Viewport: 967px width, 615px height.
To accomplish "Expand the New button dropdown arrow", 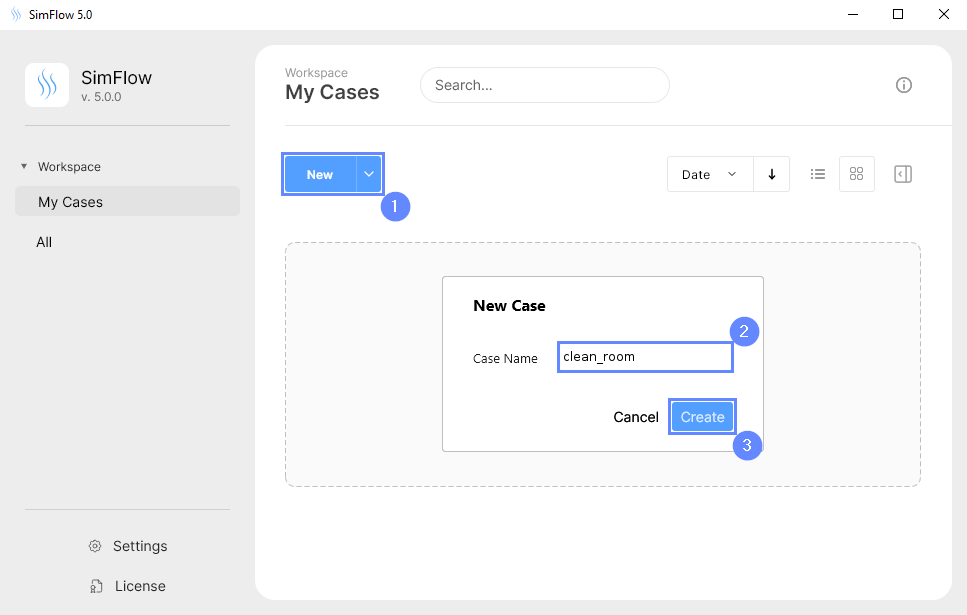I will [x=369, y=174].
